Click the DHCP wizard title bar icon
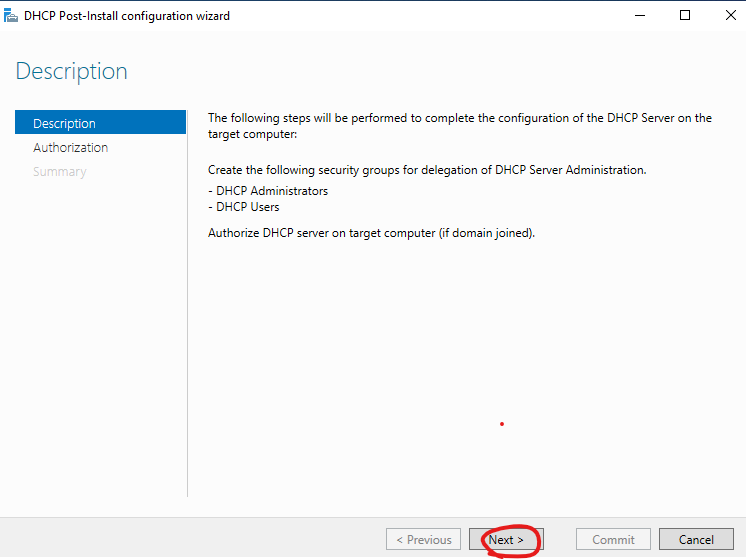 pos(10,16)
